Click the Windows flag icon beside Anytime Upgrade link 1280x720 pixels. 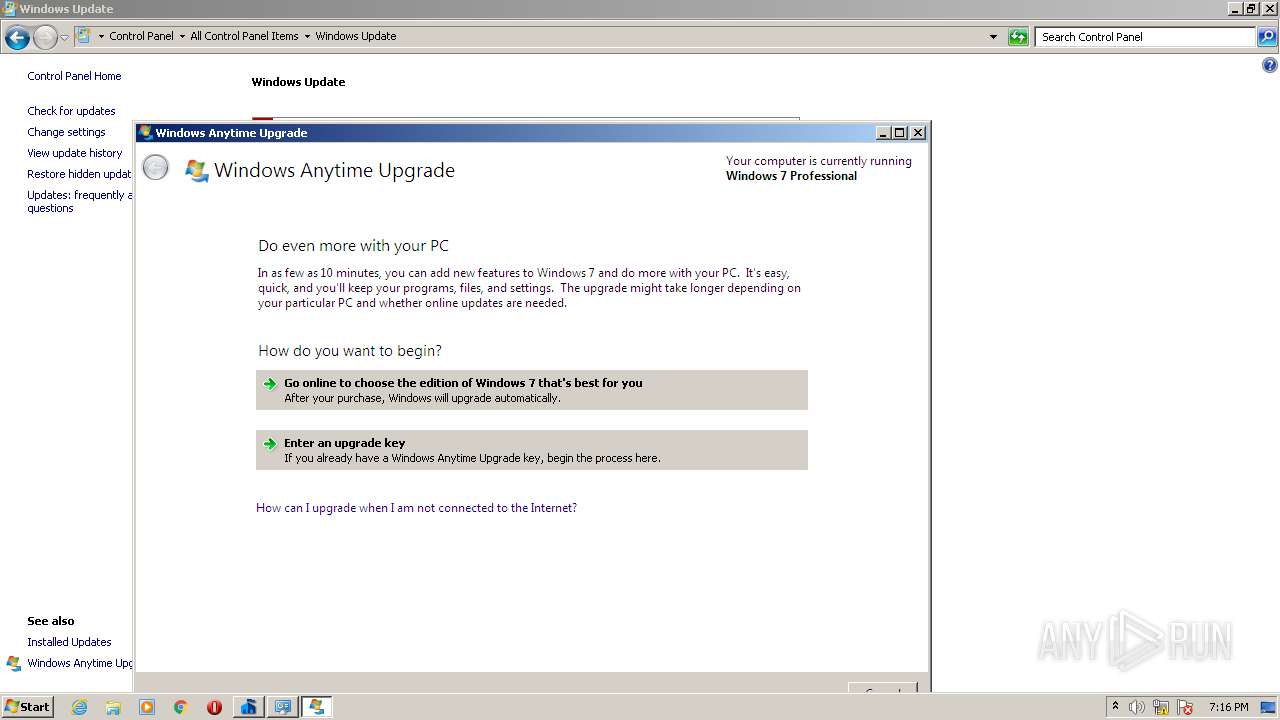coord(14,663)
